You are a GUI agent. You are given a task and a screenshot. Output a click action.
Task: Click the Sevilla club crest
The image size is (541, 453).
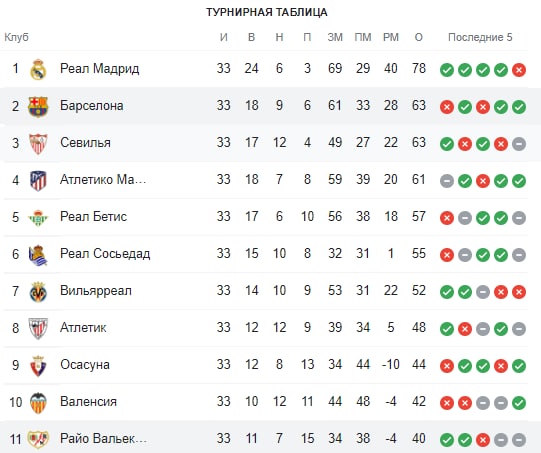[x=38, y=143]
